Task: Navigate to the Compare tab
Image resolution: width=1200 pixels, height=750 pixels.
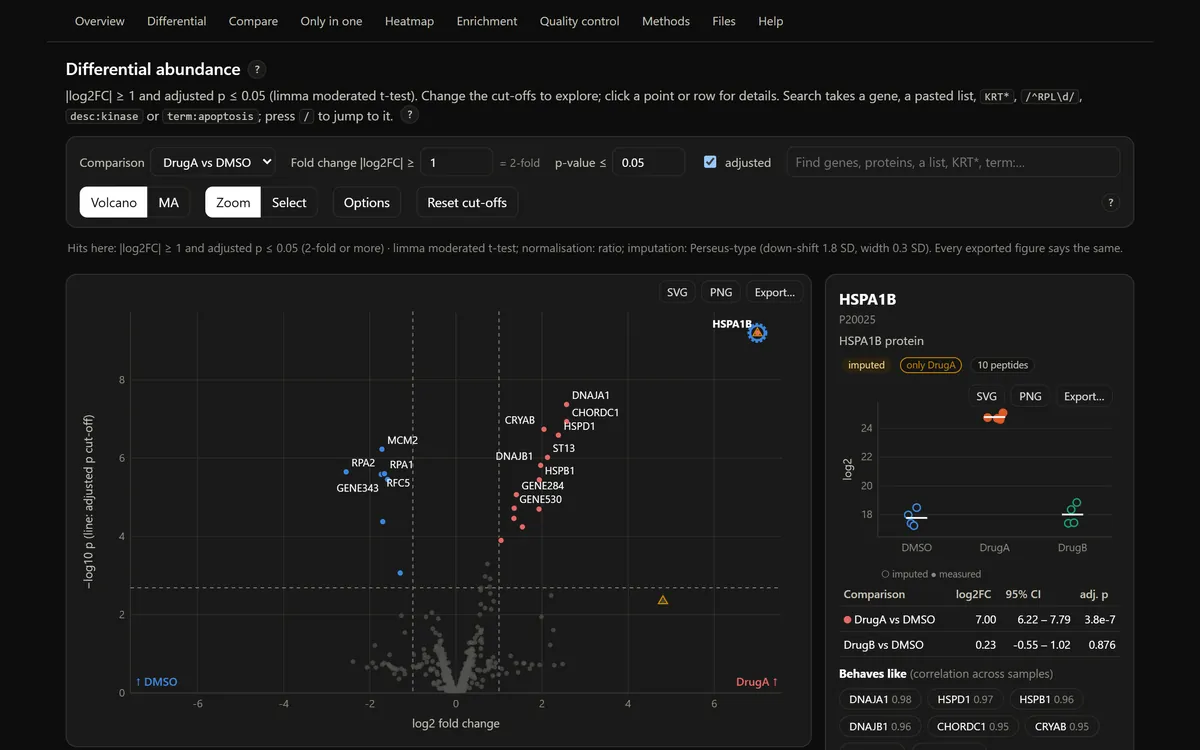Action: click(x=254, y=21)
